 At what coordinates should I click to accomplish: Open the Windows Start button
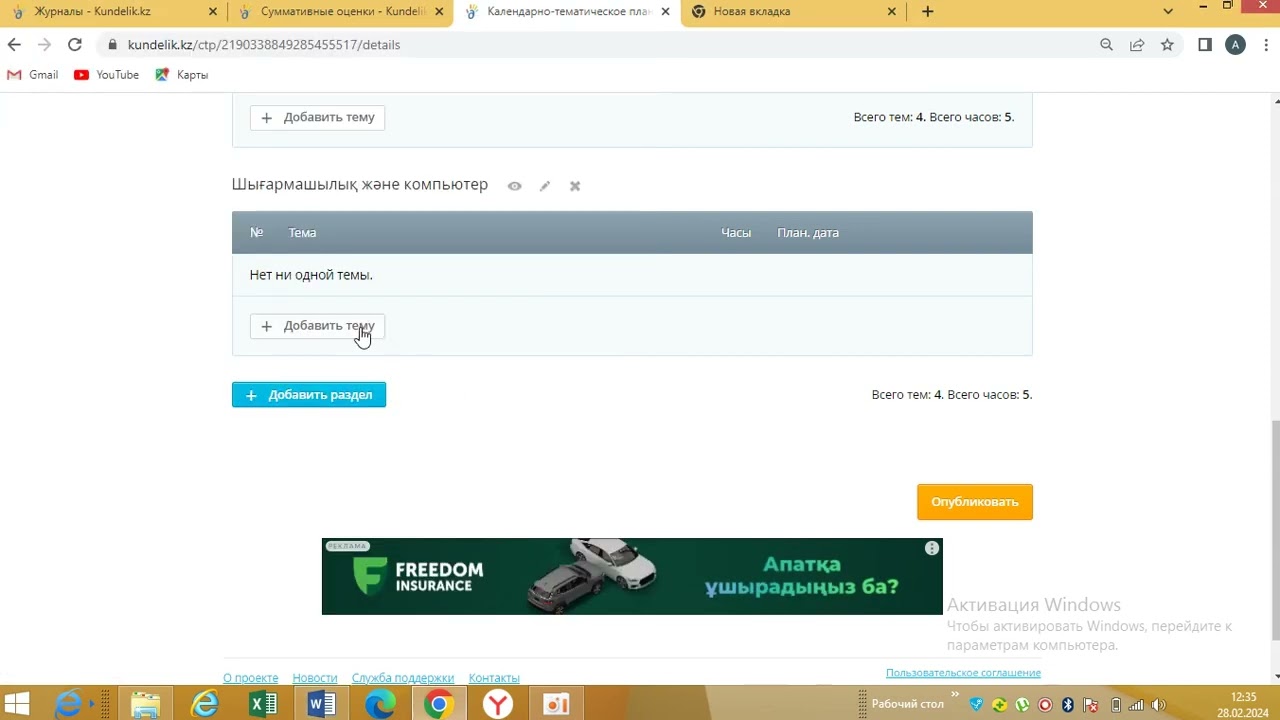(17, 704)
